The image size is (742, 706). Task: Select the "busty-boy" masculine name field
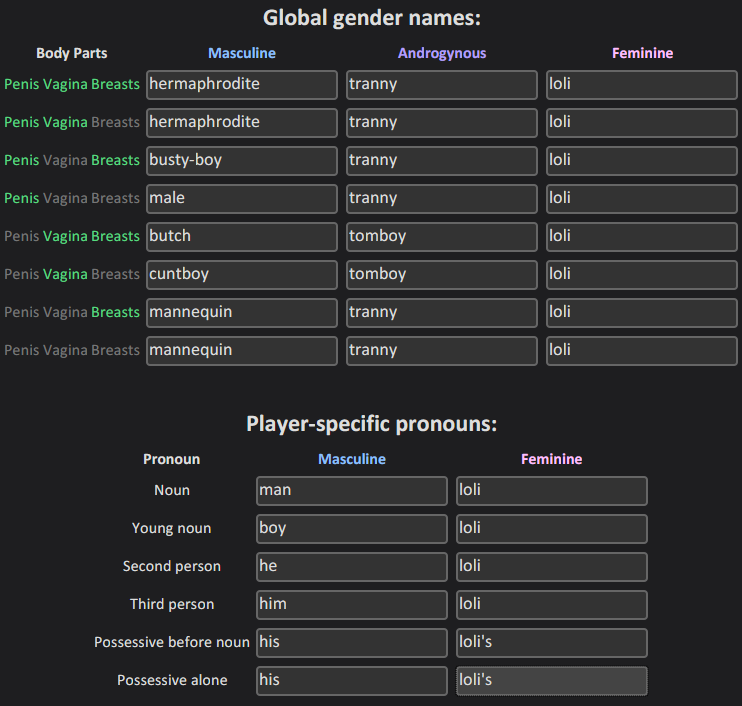[x=241, y=161]
